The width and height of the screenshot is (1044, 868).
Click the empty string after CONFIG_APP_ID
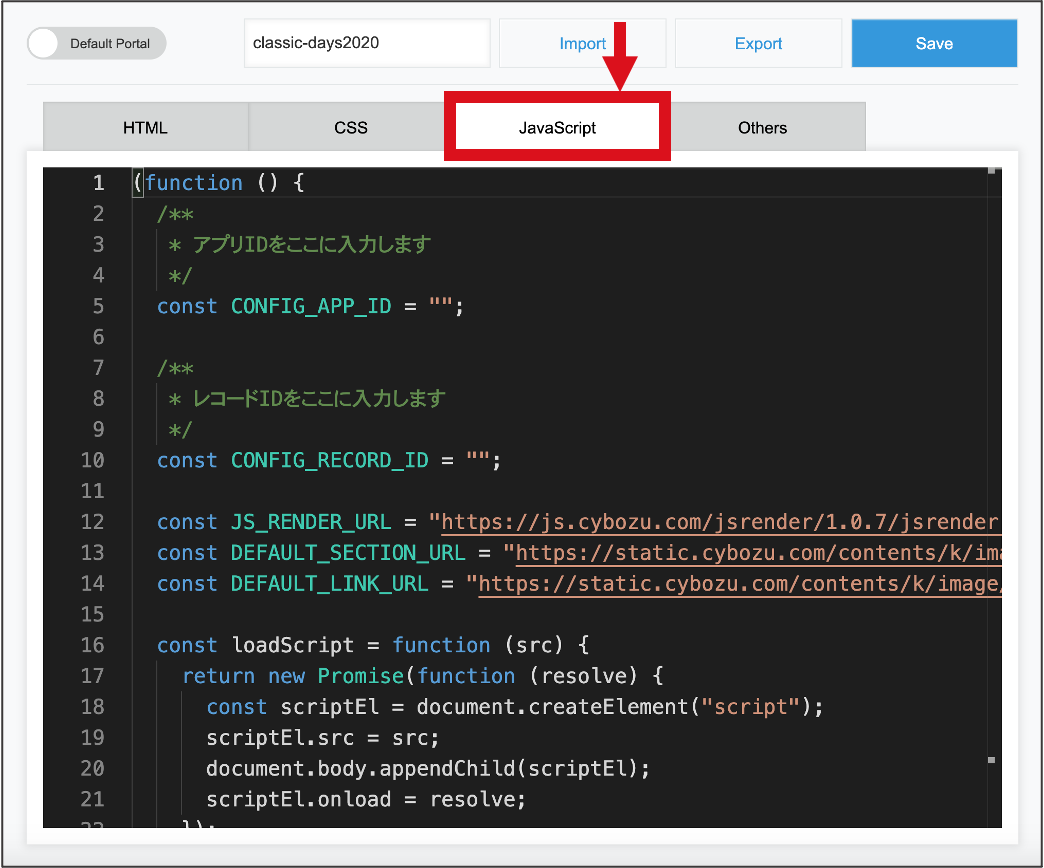tap(441, 305)
